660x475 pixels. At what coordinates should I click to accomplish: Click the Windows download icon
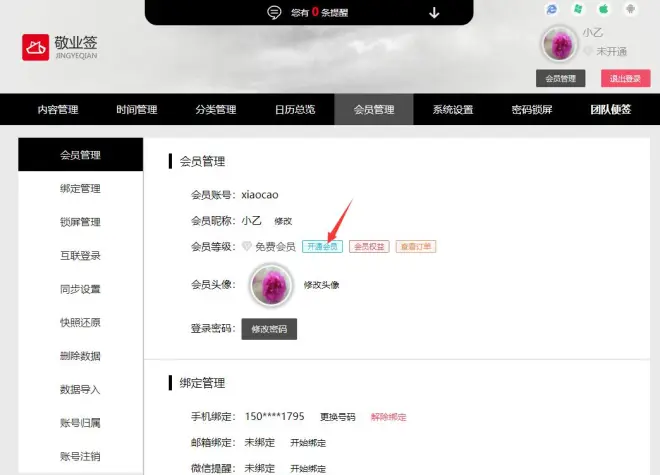pos(578,8)
